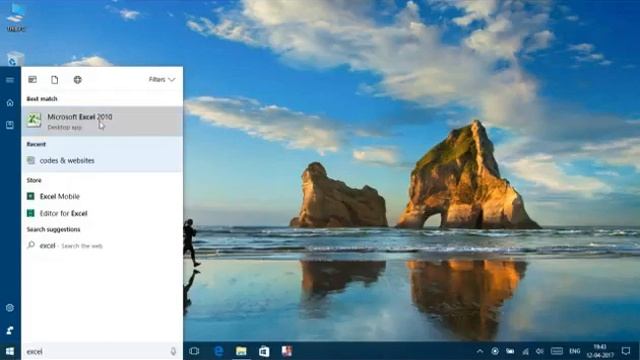
Task: Open the red pinned app on taskbar
Action: click(287, 351)
